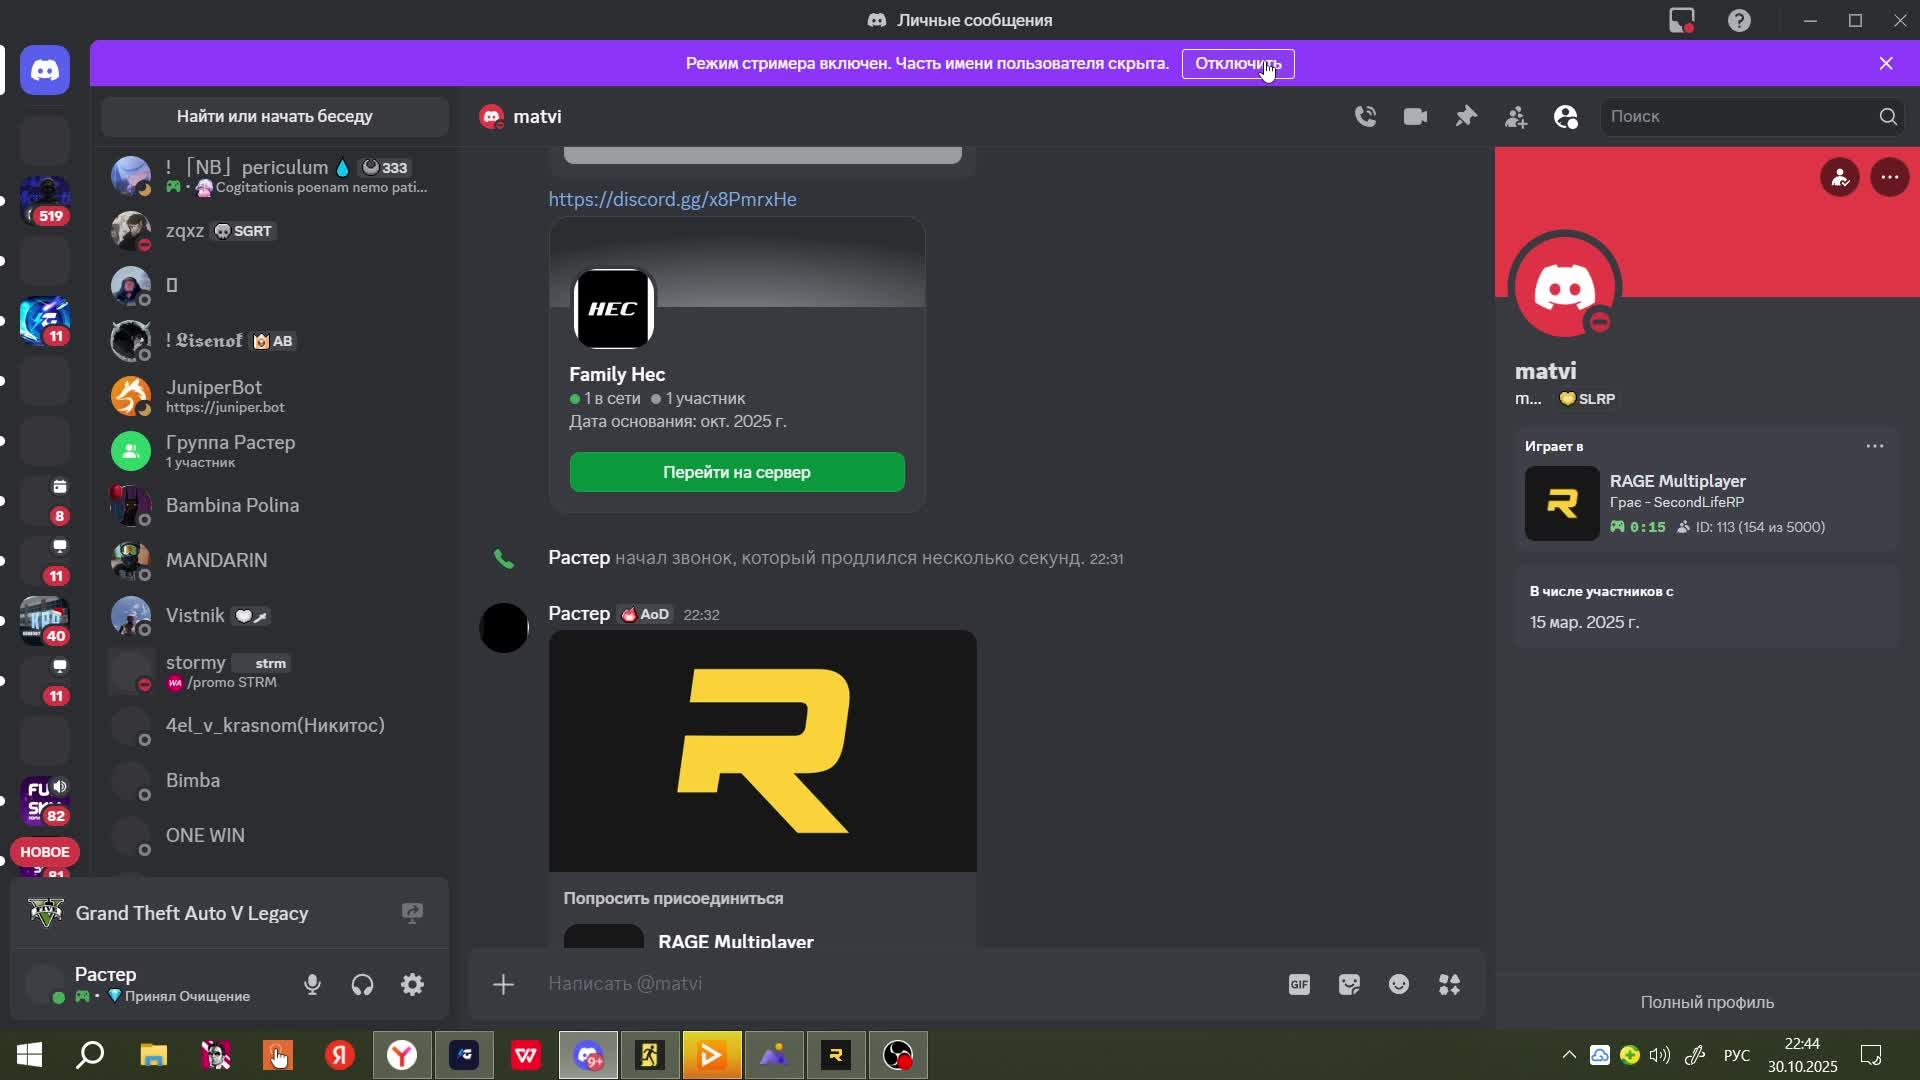Image resolution: width=1920 pixels, height=1080 pixels.
Task: Toggle headphones deafen
Action: [362, 985]
